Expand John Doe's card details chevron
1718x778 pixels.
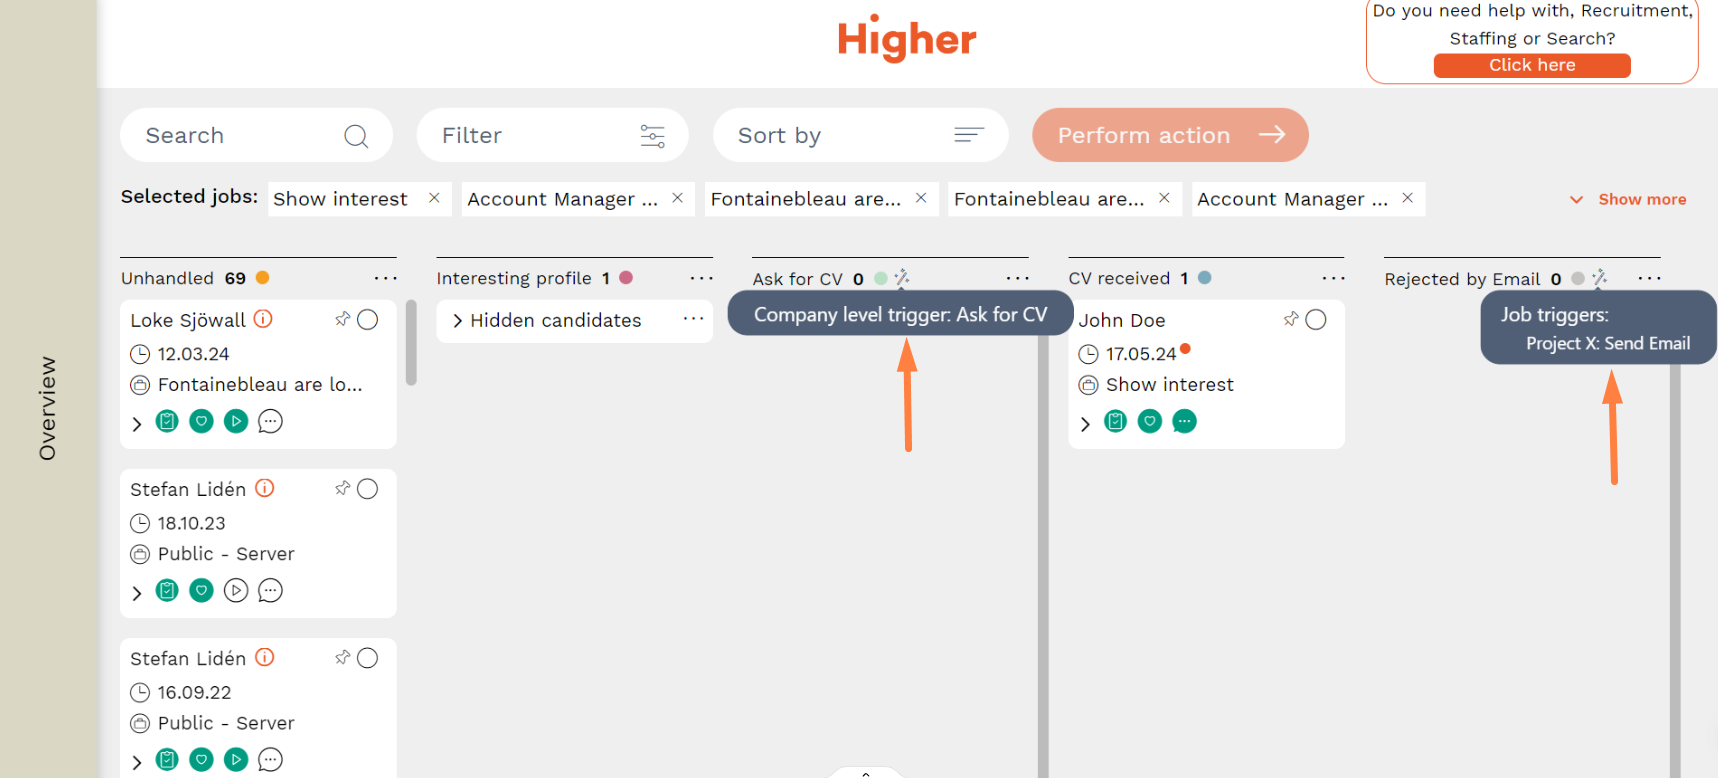coord(1086,424)
